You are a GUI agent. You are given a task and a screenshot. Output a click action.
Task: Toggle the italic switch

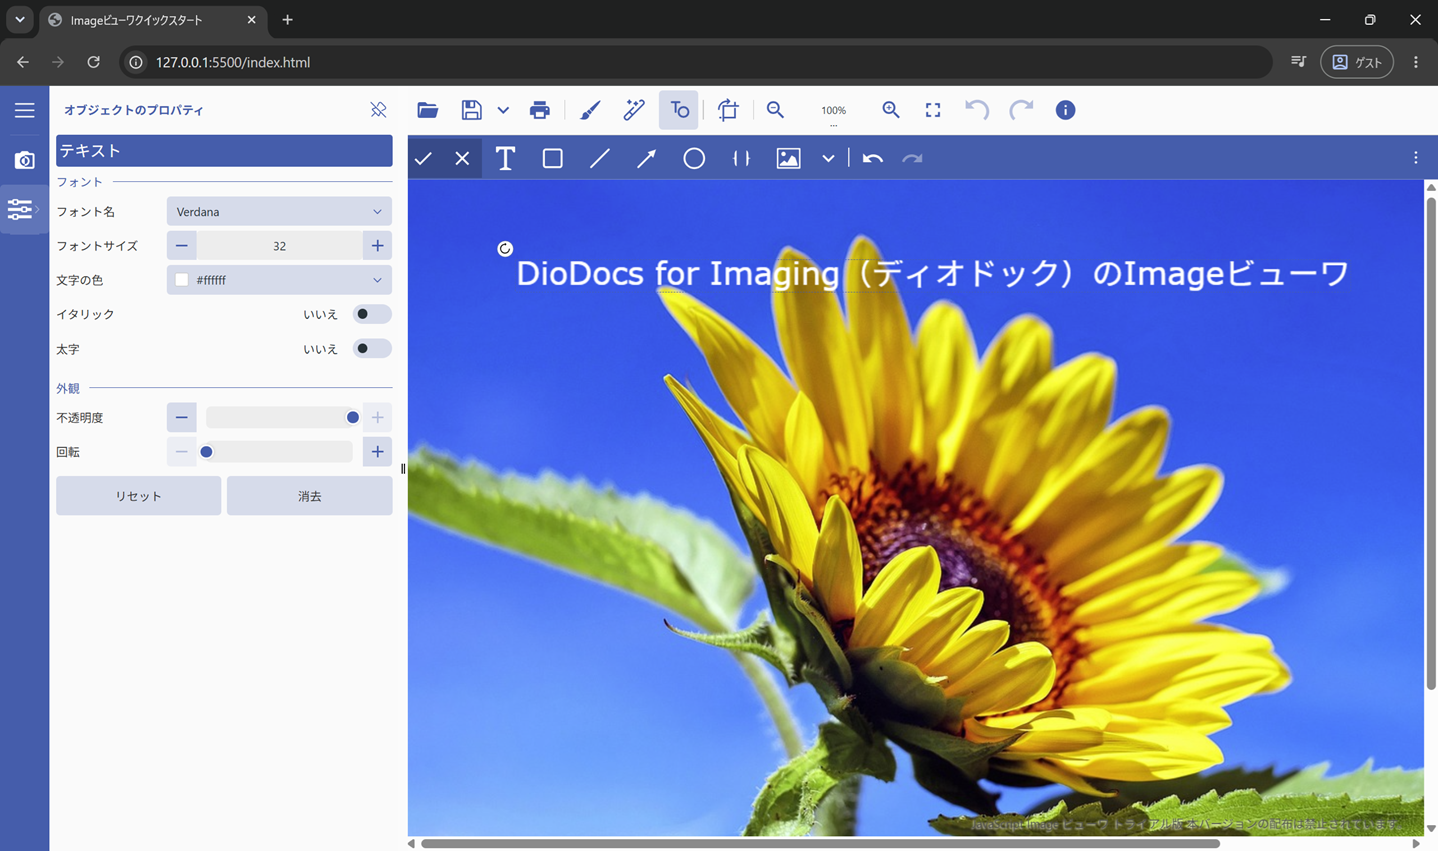coord(372,314)
